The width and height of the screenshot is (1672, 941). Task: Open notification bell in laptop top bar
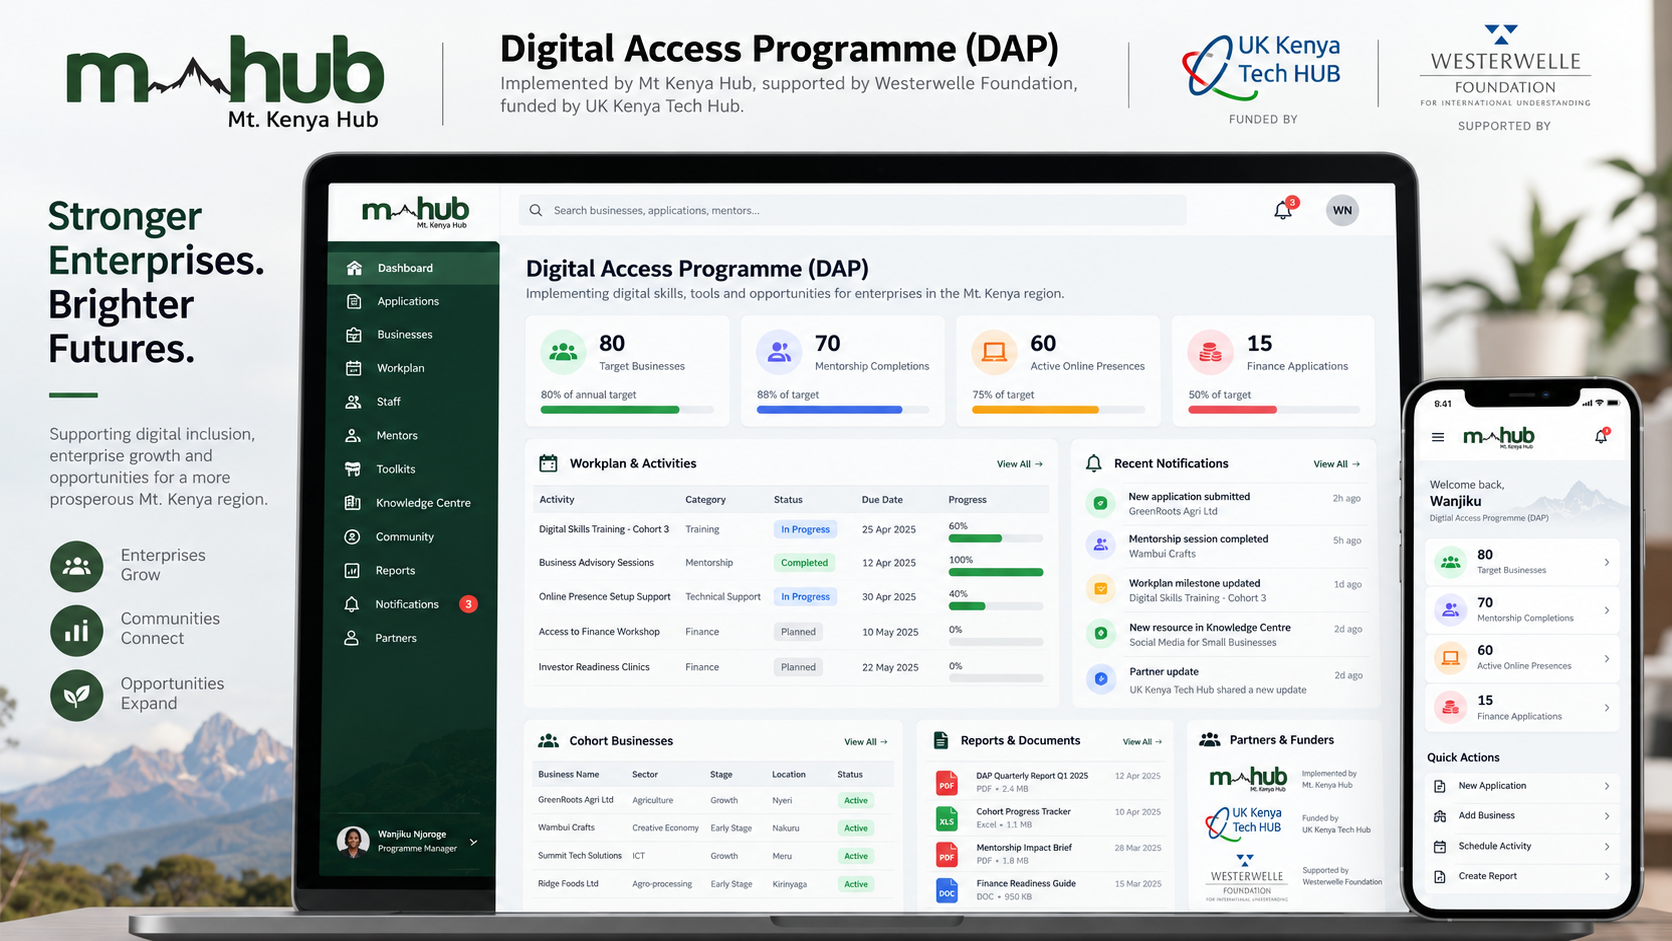coord(1283,210)
